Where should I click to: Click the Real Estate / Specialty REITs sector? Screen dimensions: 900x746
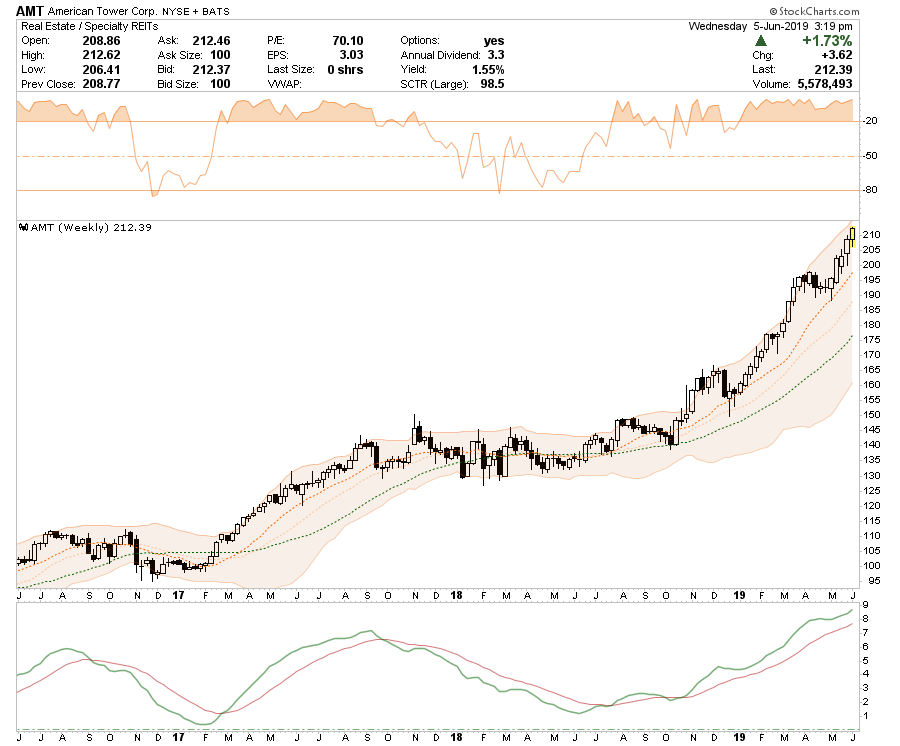[x=90, y=26]
